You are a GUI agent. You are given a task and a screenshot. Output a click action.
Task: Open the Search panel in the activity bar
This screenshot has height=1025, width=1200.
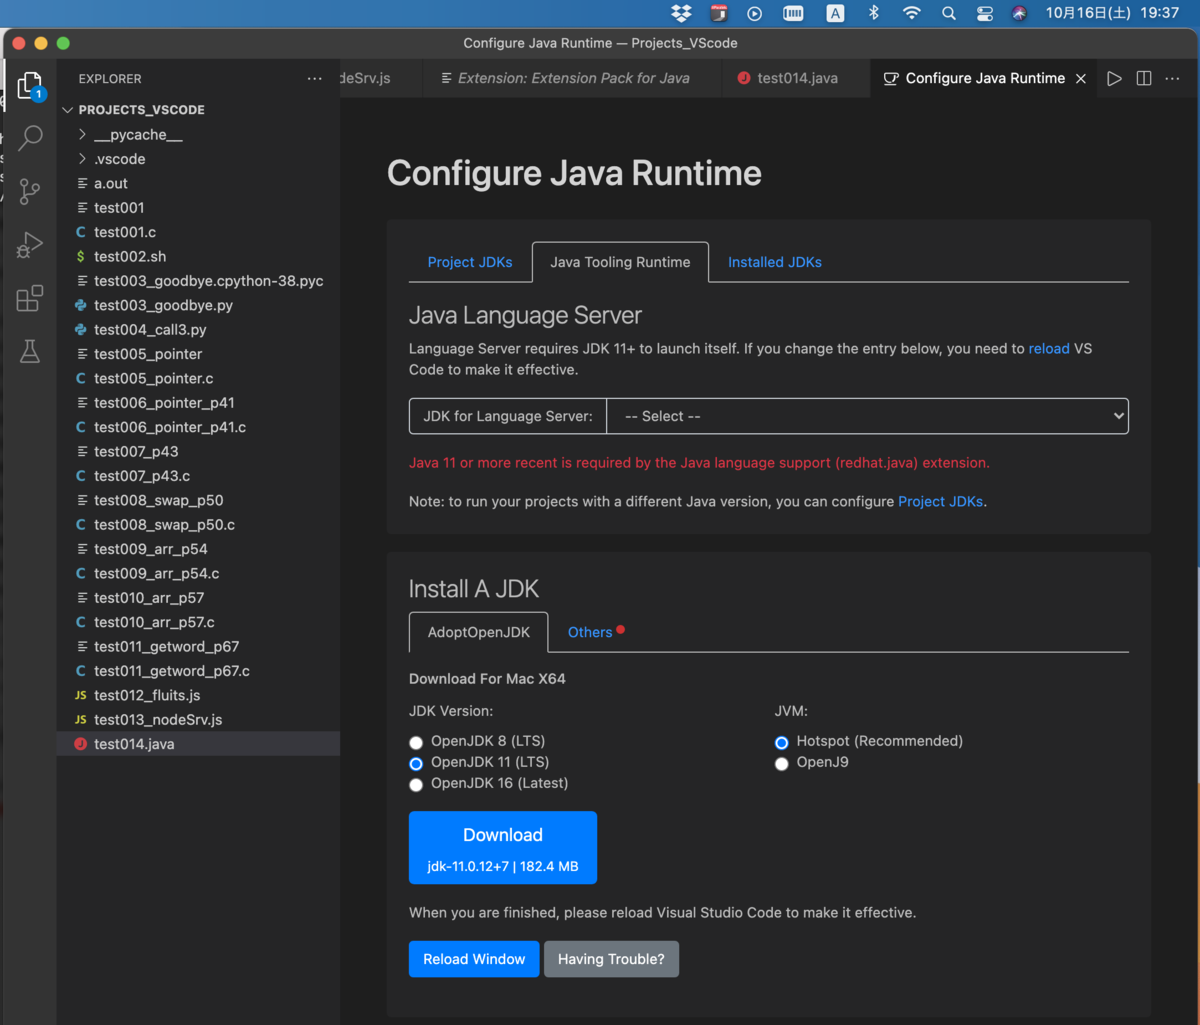point(30,137)
